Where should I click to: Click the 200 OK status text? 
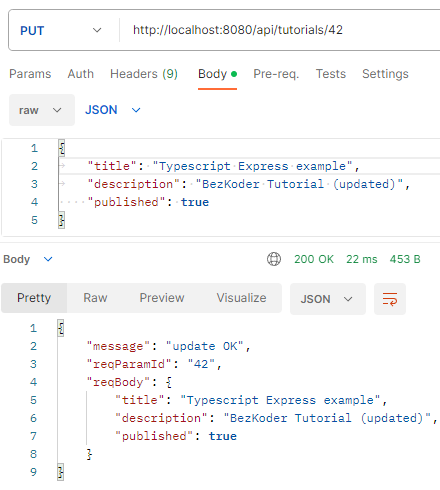click(x=314, y=259)
